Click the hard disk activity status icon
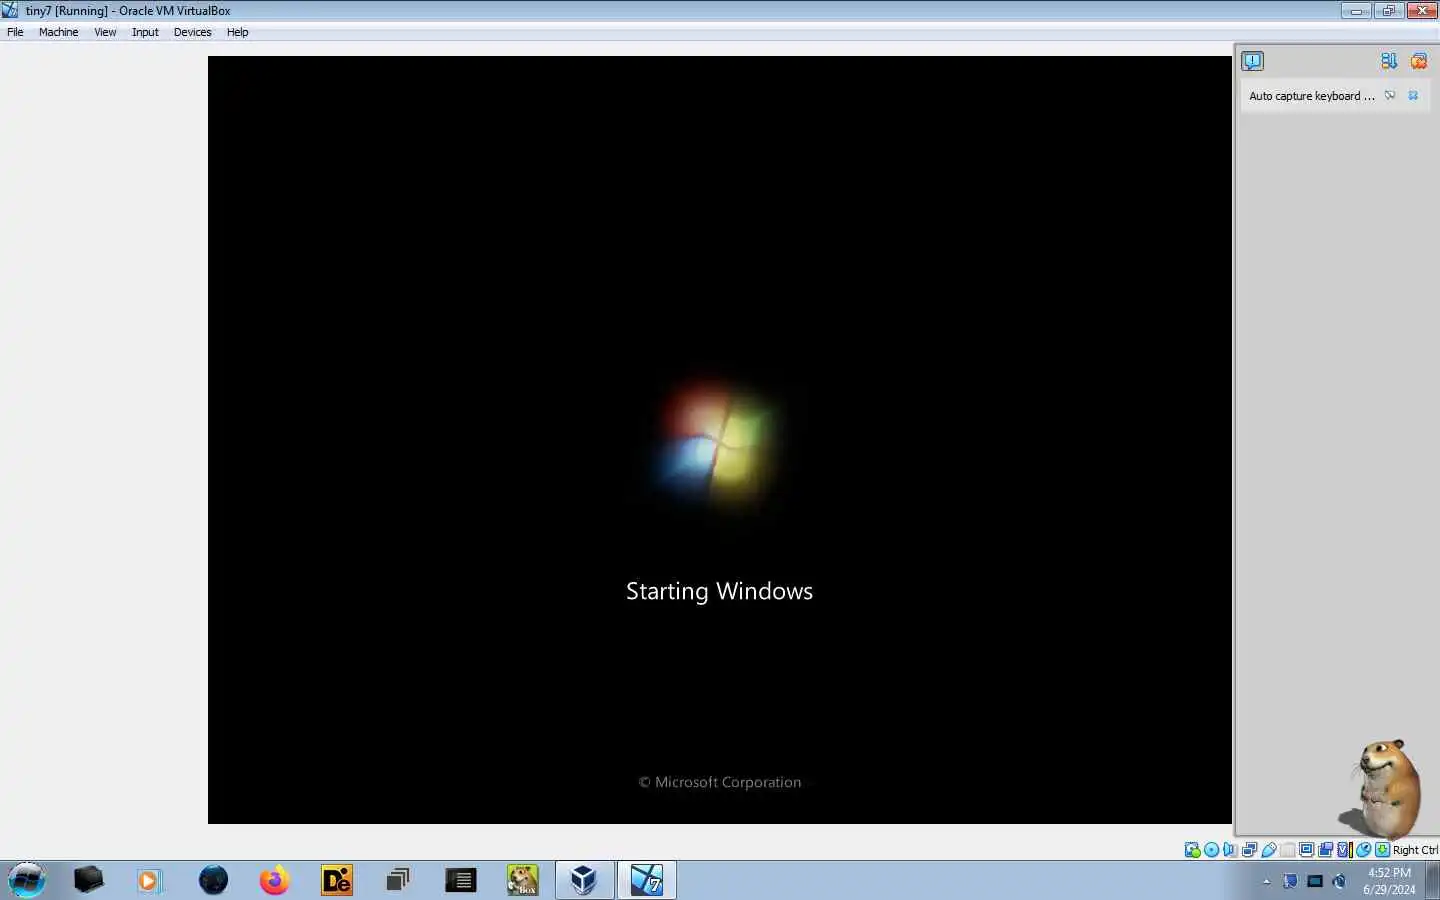The image size is (1440, 900). click(x=1192, y=850)
